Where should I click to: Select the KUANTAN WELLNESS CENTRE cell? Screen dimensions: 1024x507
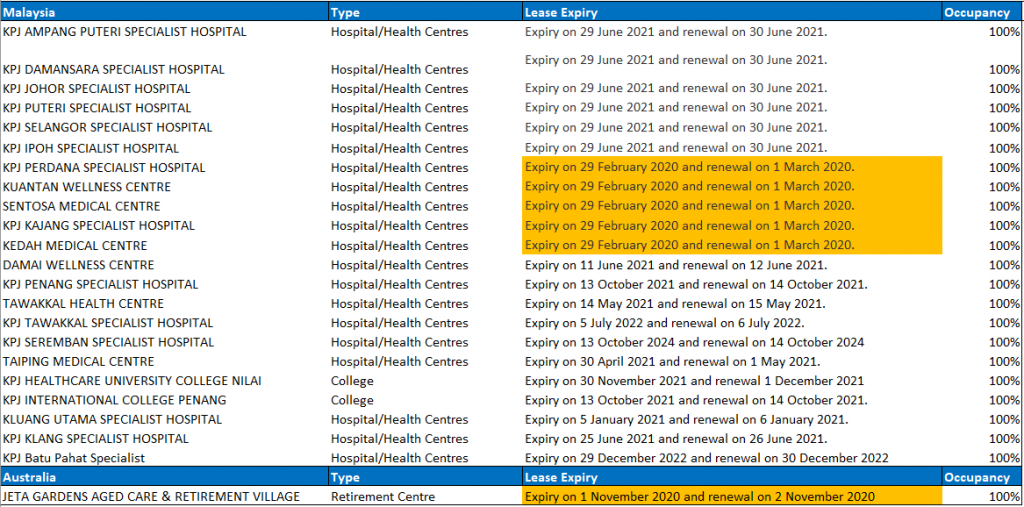click(x=164, y=187)
